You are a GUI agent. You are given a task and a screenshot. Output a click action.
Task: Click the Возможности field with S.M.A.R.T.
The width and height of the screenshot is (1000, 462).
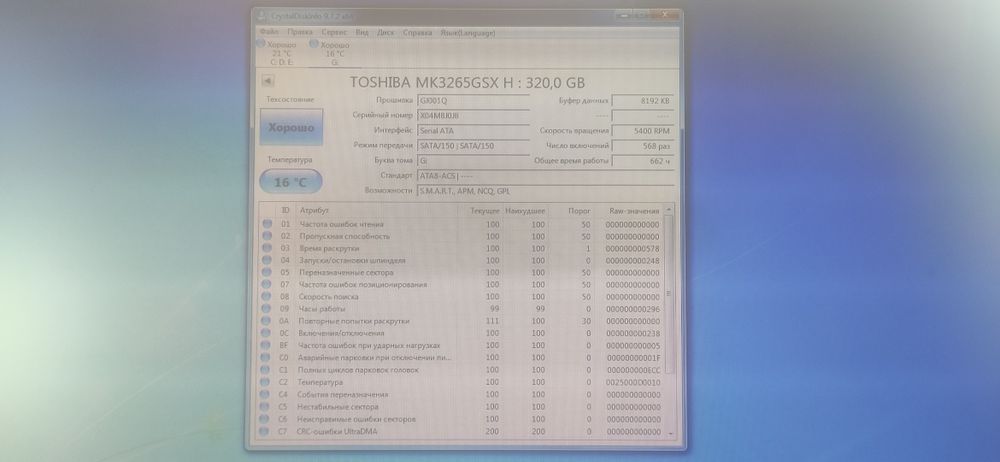tap(545, 191)
